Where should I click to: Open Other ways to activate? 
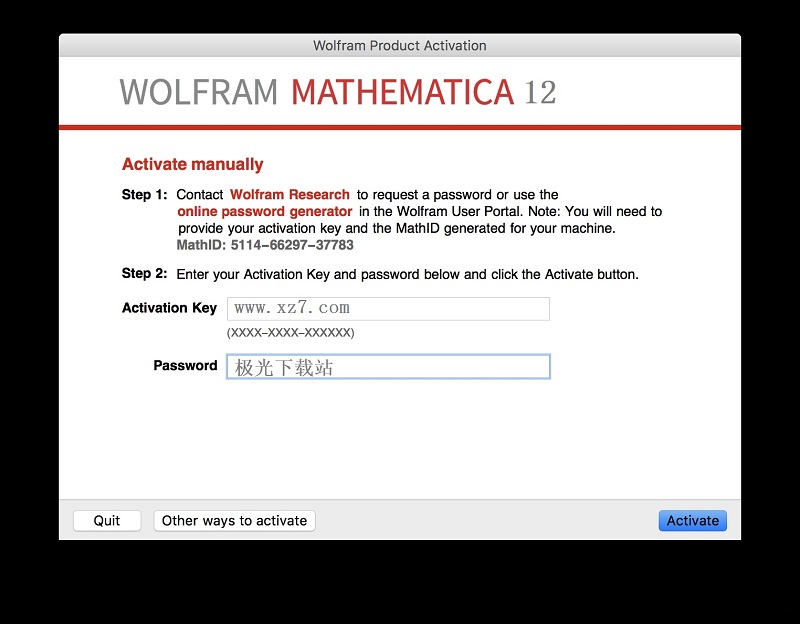(234, 520)
